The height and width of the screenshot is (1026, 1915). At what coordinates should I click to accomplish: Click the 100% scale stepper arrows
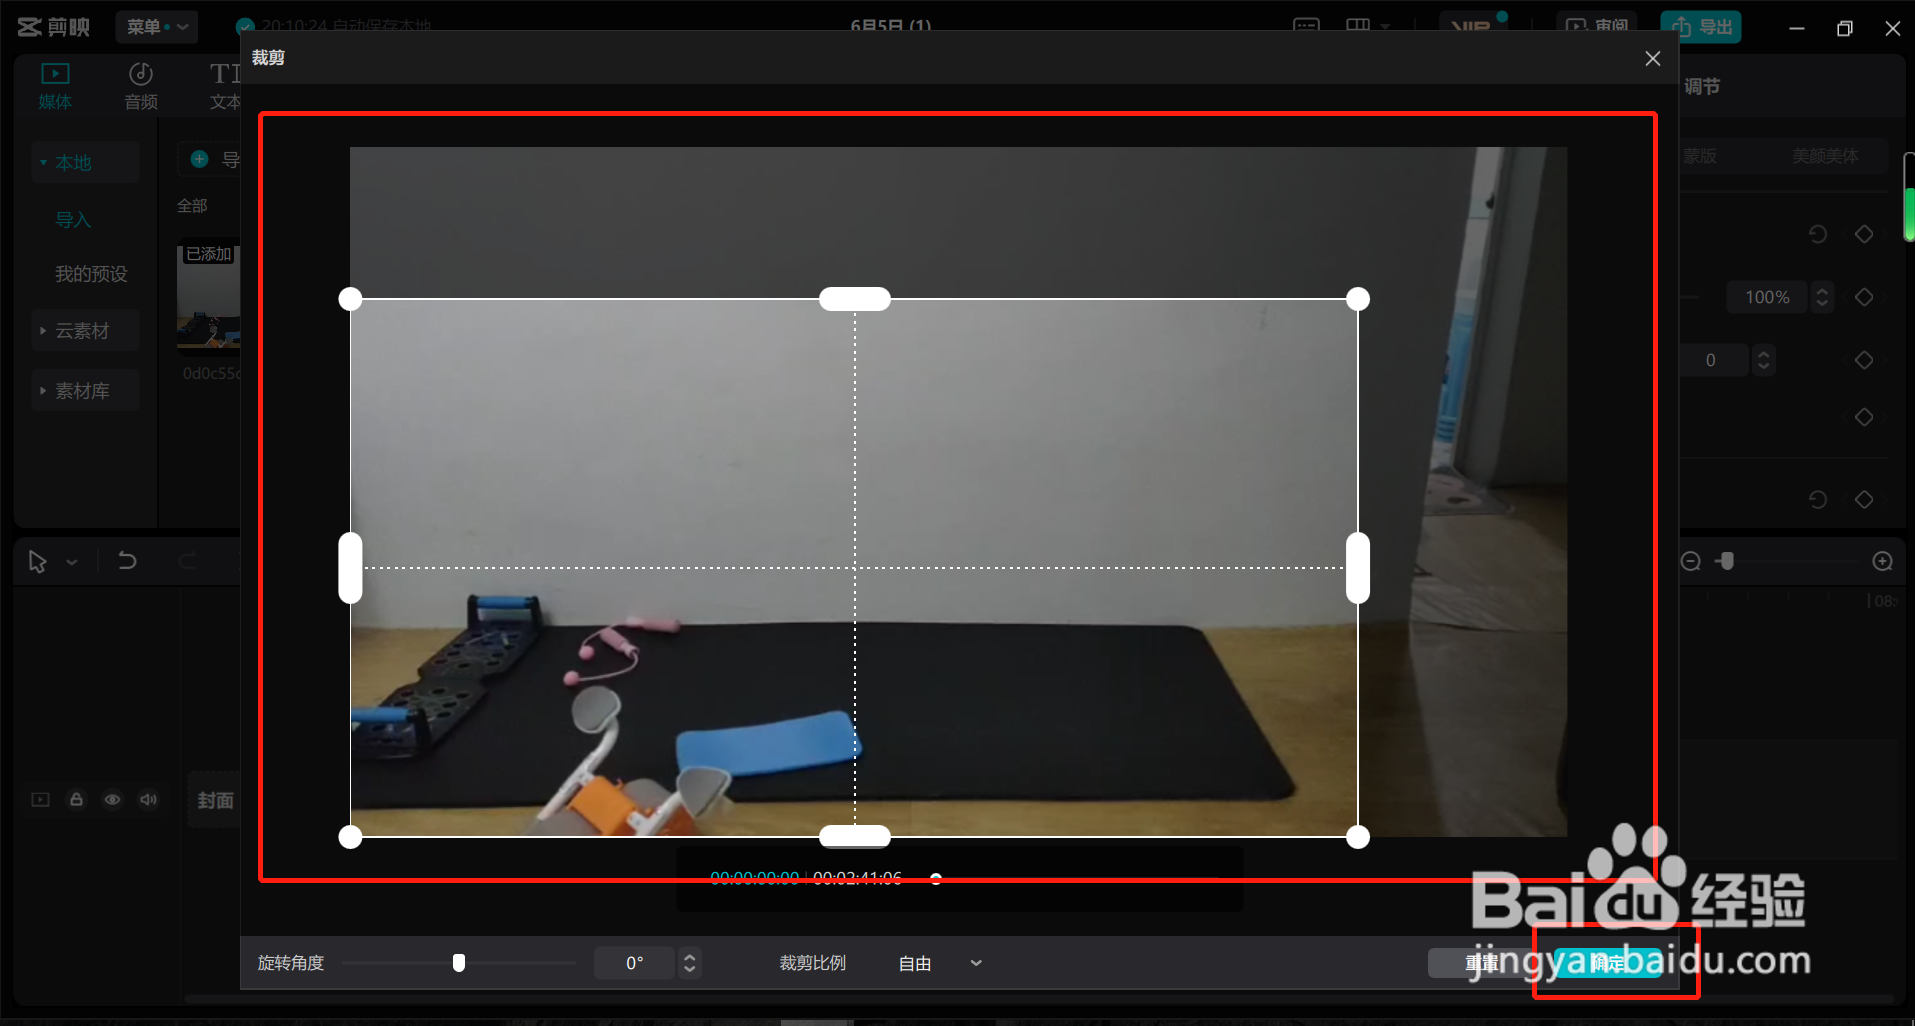point(1822,297)
